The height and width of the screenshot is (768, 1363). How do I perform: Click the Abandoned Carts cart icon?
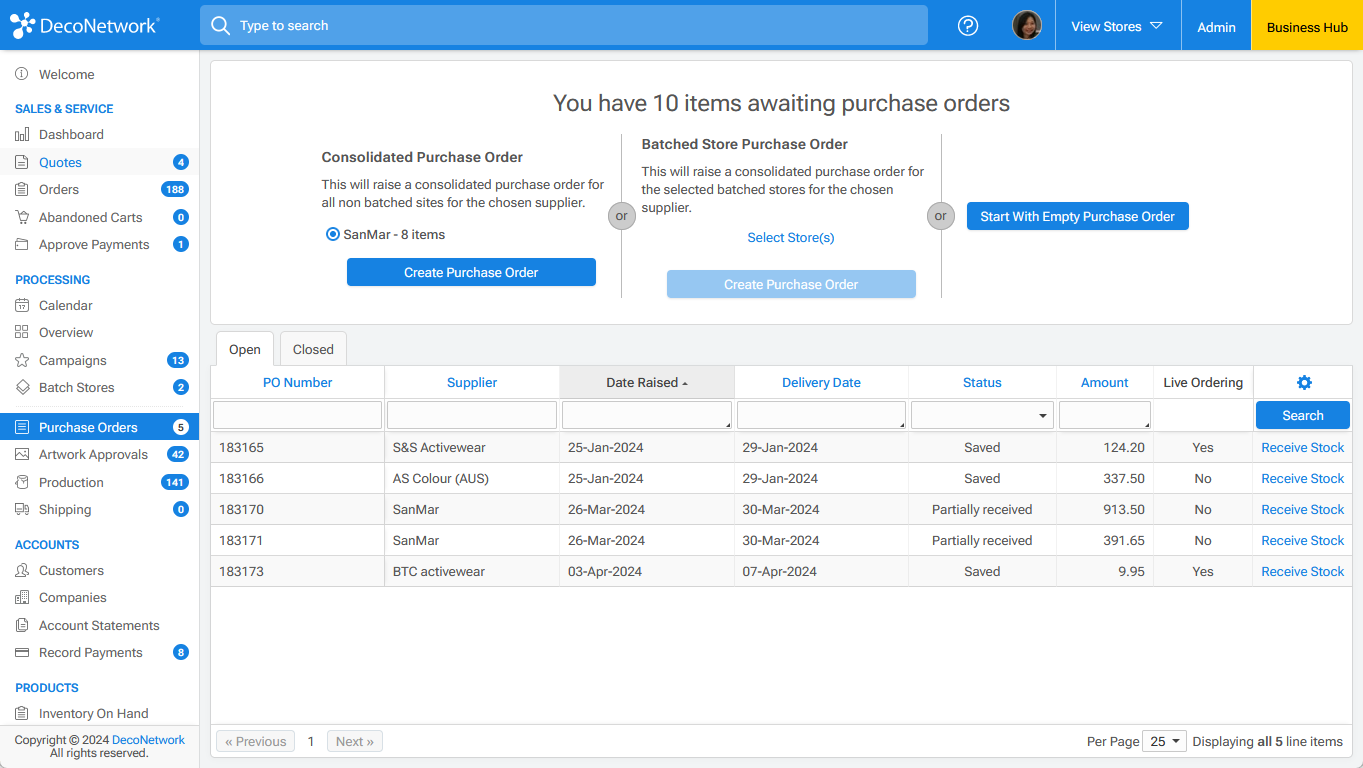coord(22,217)
